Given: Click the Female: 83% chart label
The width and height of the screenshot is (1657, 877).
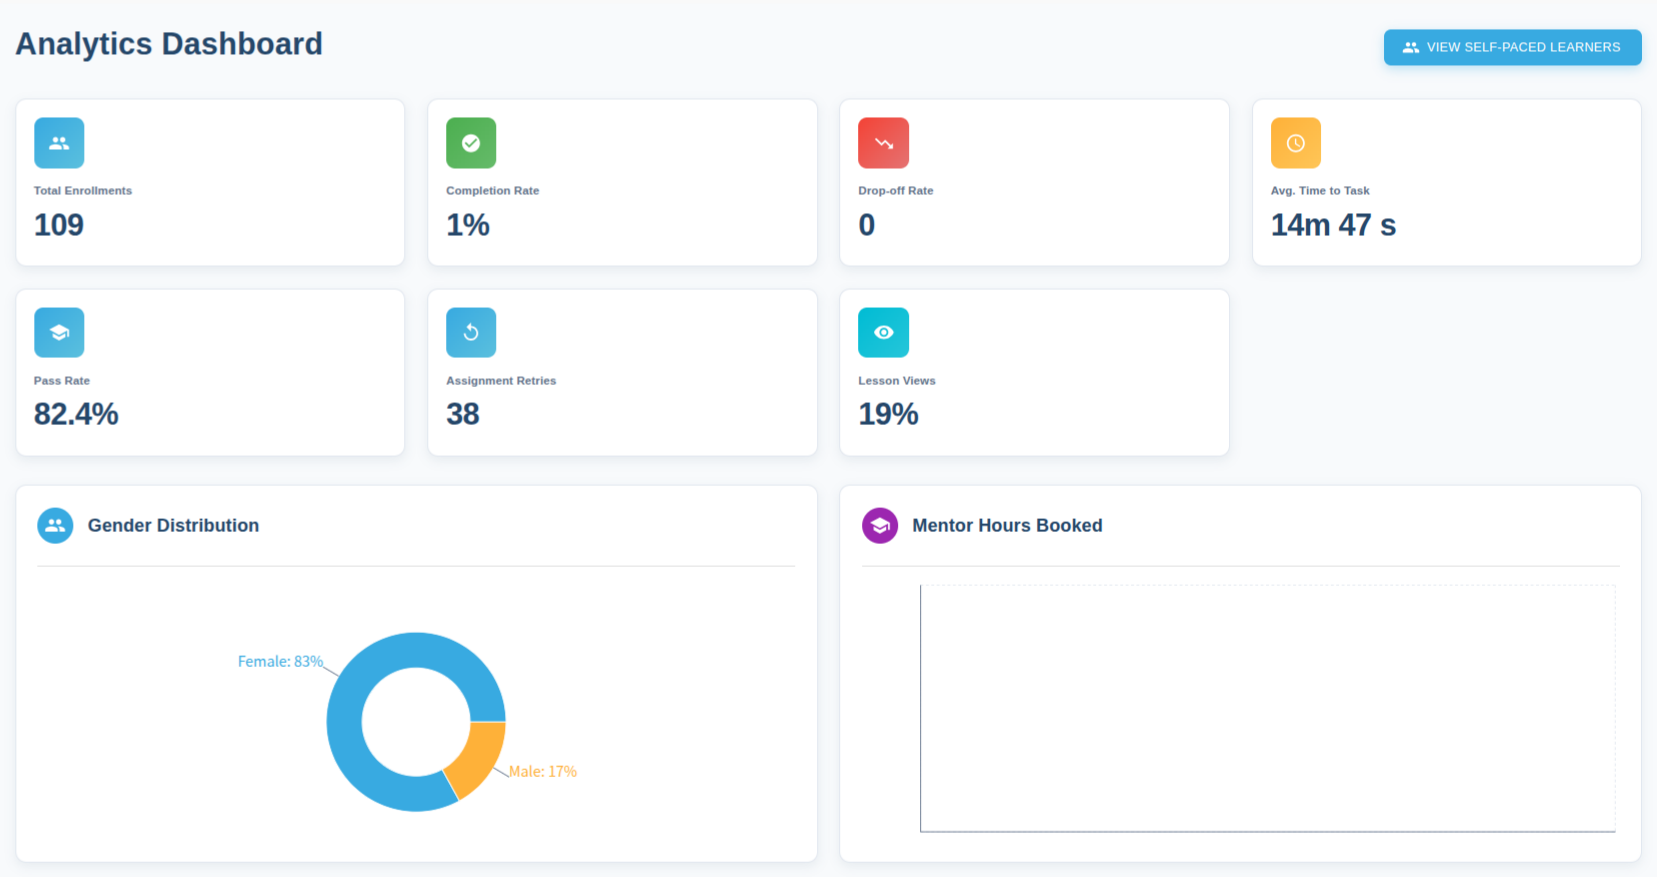Looking at the screenshot, I should tap(280, 662).
